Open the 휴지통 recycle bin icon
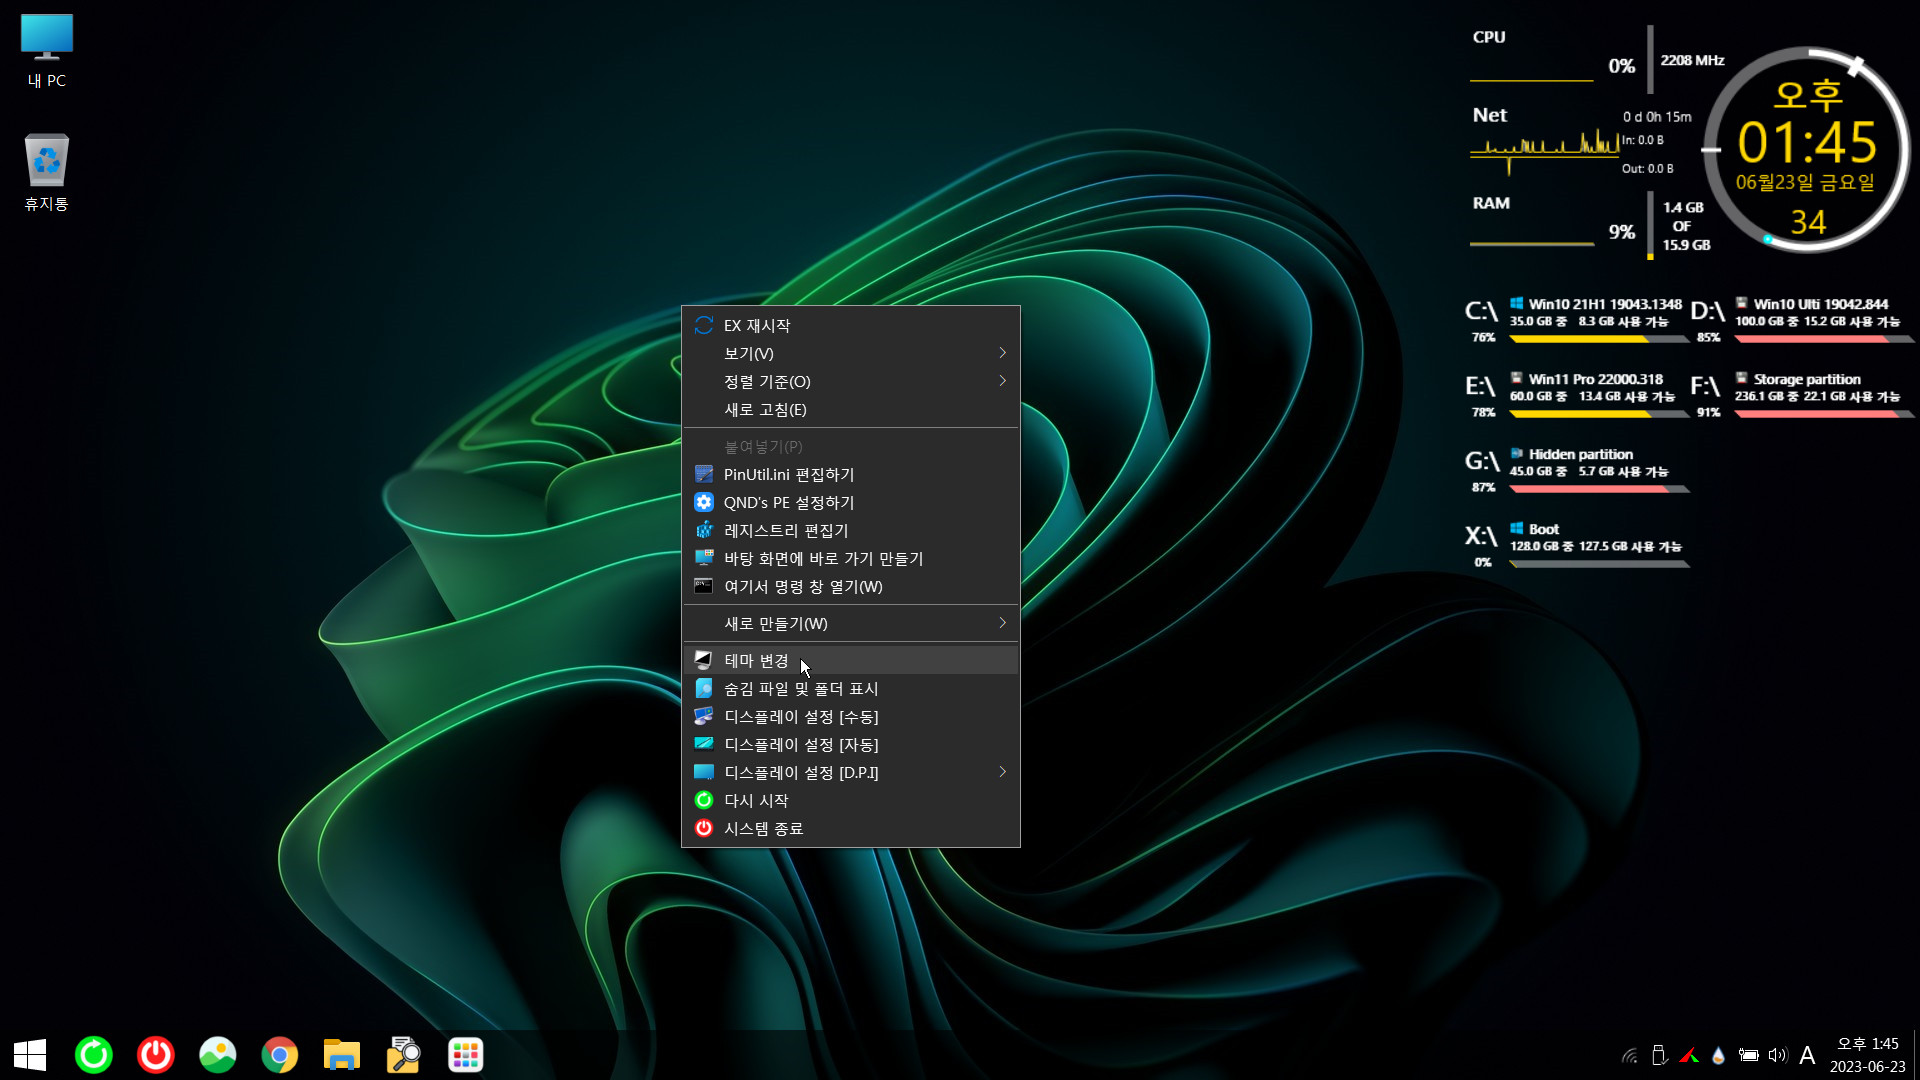The width and height of the screenshot is (1920, 1080). pyautogui.click(x=47, y=172)
